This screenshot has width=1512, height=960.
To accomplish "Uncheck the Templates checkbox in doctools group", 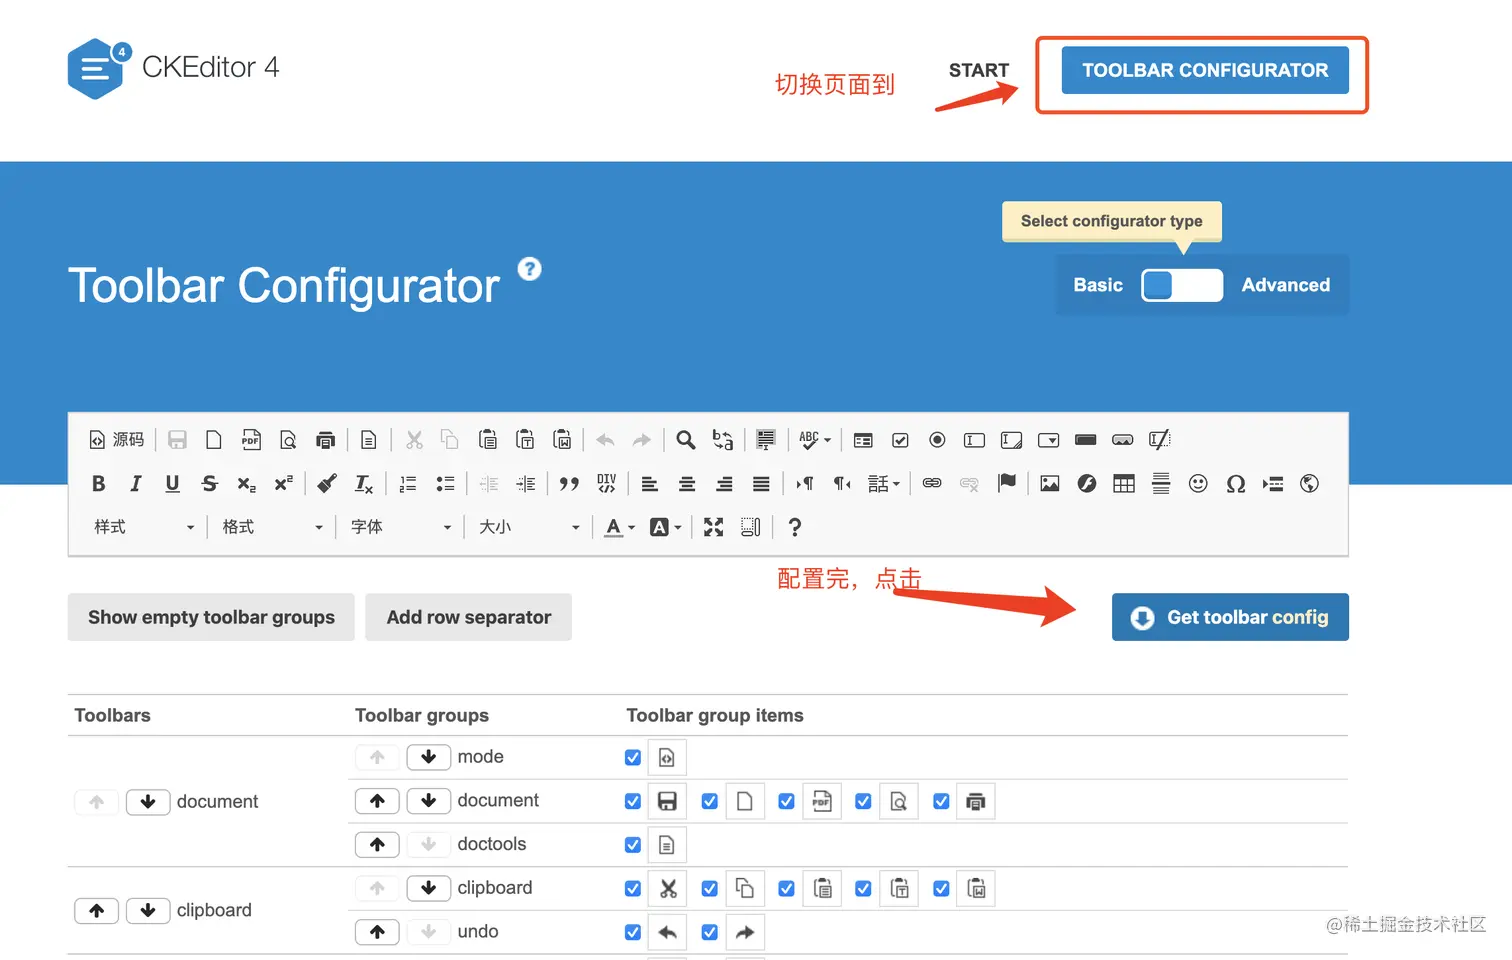I will [633, 845].
